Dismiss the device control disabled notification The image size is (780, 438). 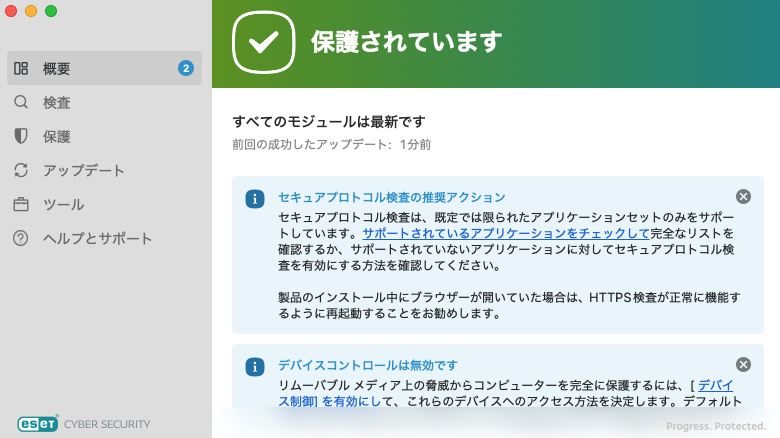(x=743, y=365)
